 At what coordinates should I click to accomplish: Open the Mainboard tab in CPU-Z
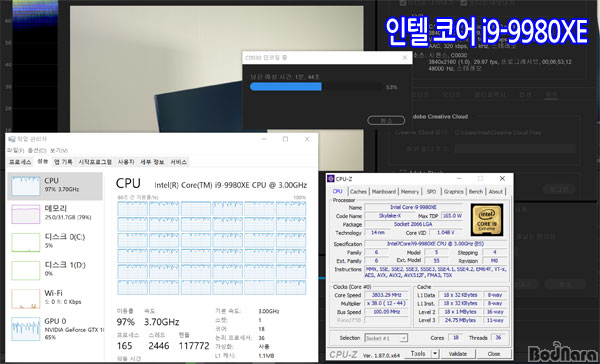click(x=384, y=192)
